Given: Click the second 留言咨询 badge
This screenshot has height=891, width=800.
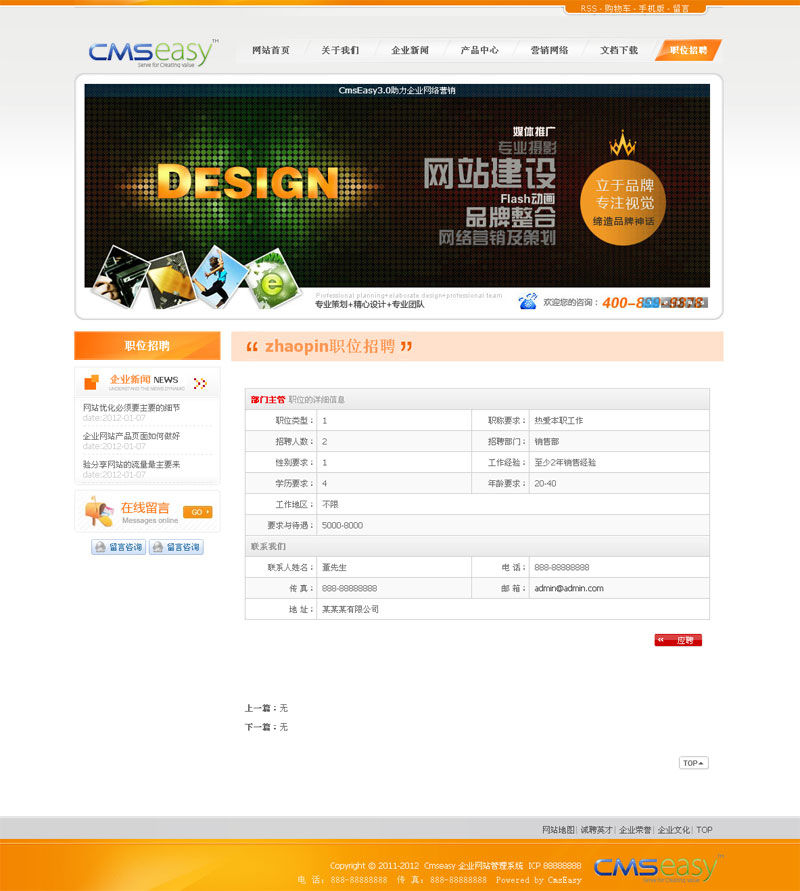Looking at the screenshot, I should point(176,547).
